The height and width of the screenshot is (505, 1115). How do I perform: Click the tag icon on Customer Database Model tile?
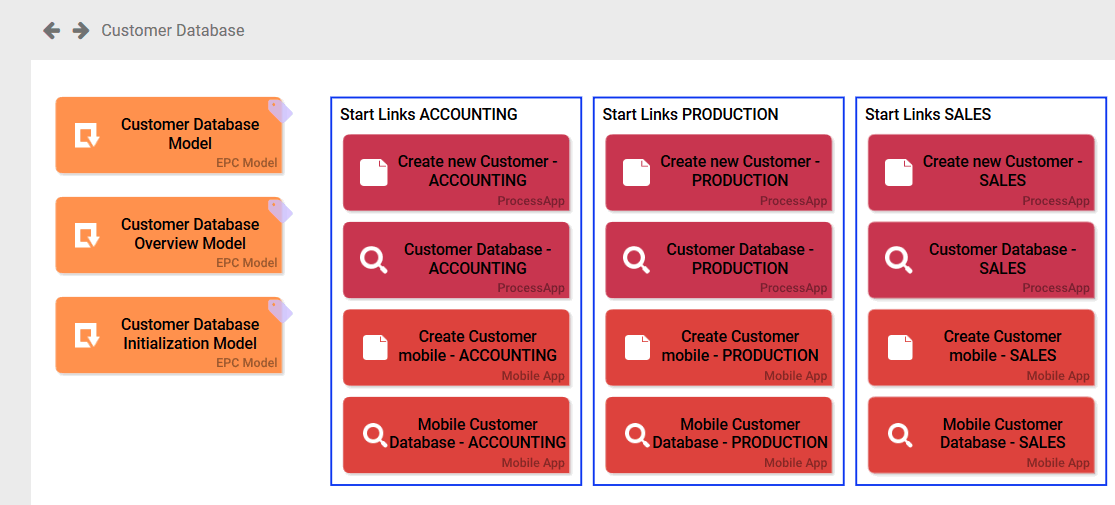pos(280,111)
